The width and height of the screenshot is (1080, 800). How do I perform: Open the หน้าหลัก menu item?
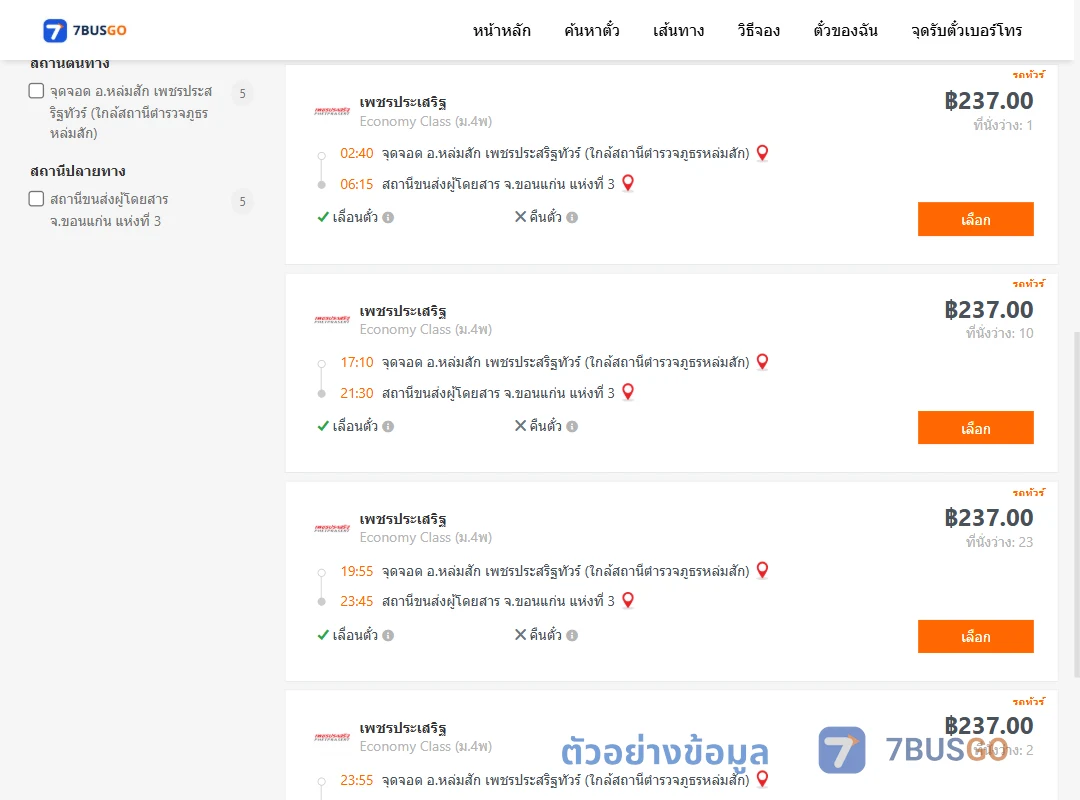tap(501, 30)
